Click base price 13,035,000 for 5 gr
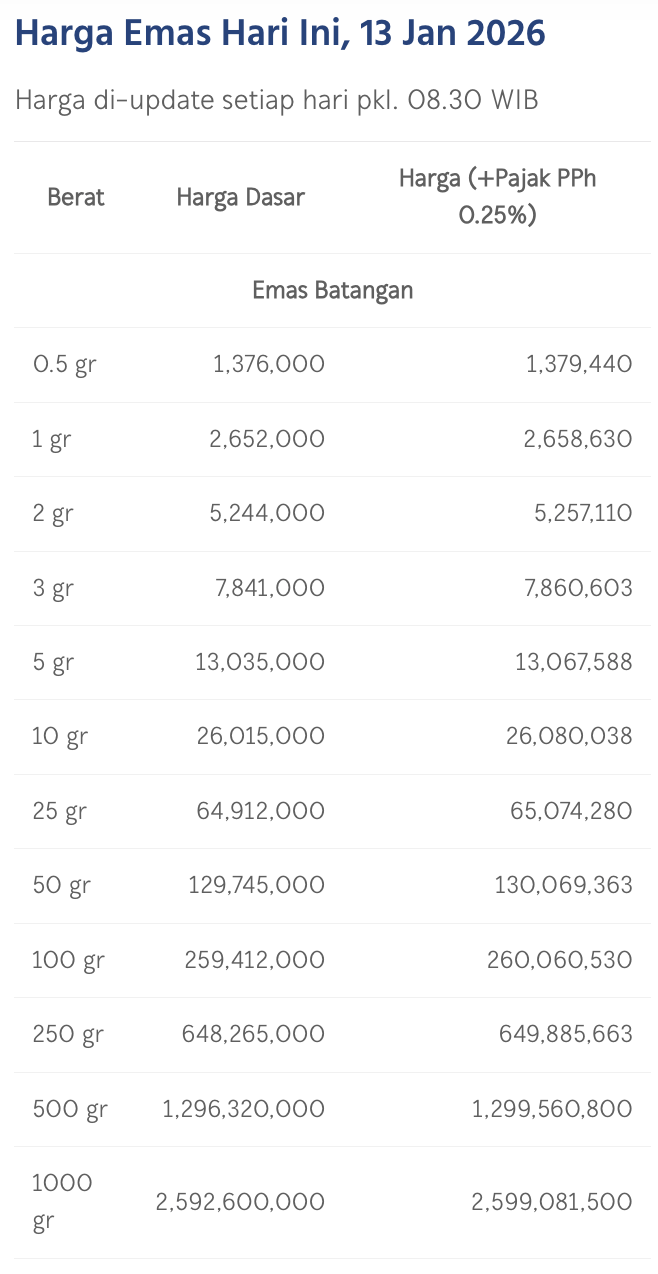 coord(260,662)
